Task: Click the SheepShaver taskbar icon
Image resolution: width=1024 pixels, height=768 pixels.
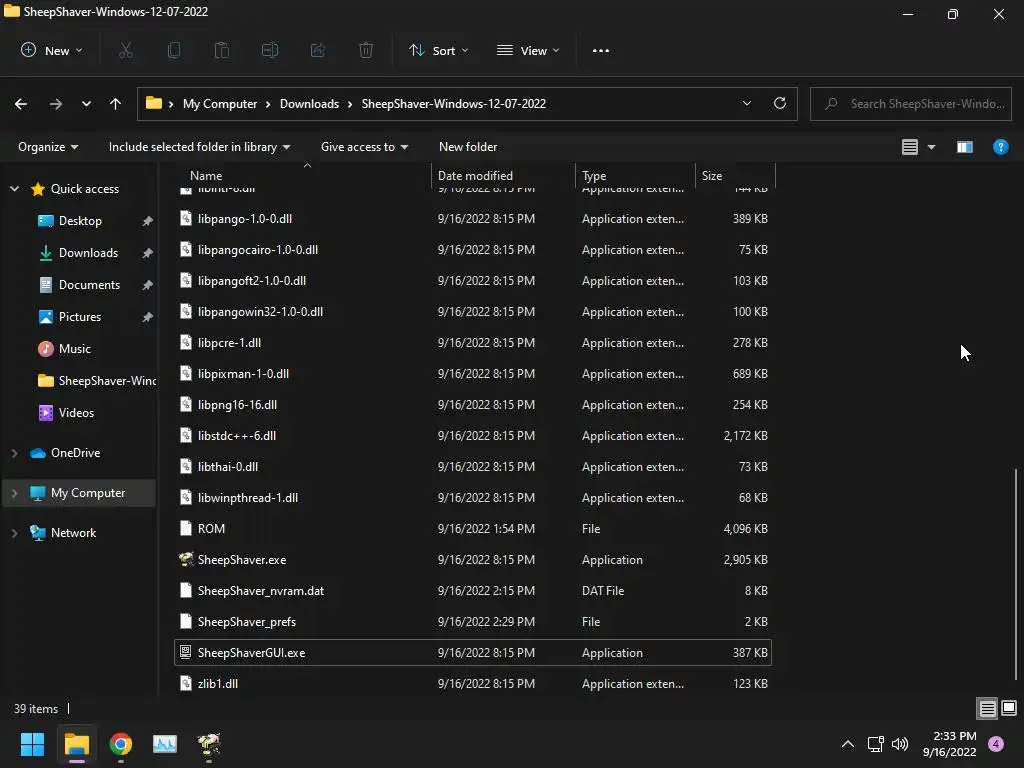Action: (x=209, y=744)
